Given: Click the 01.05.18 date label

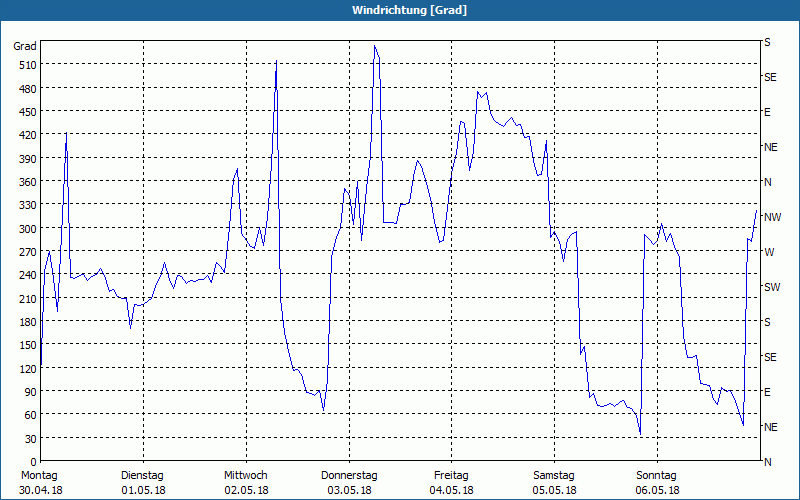Looking at the screenshot, I should (143, 490).
